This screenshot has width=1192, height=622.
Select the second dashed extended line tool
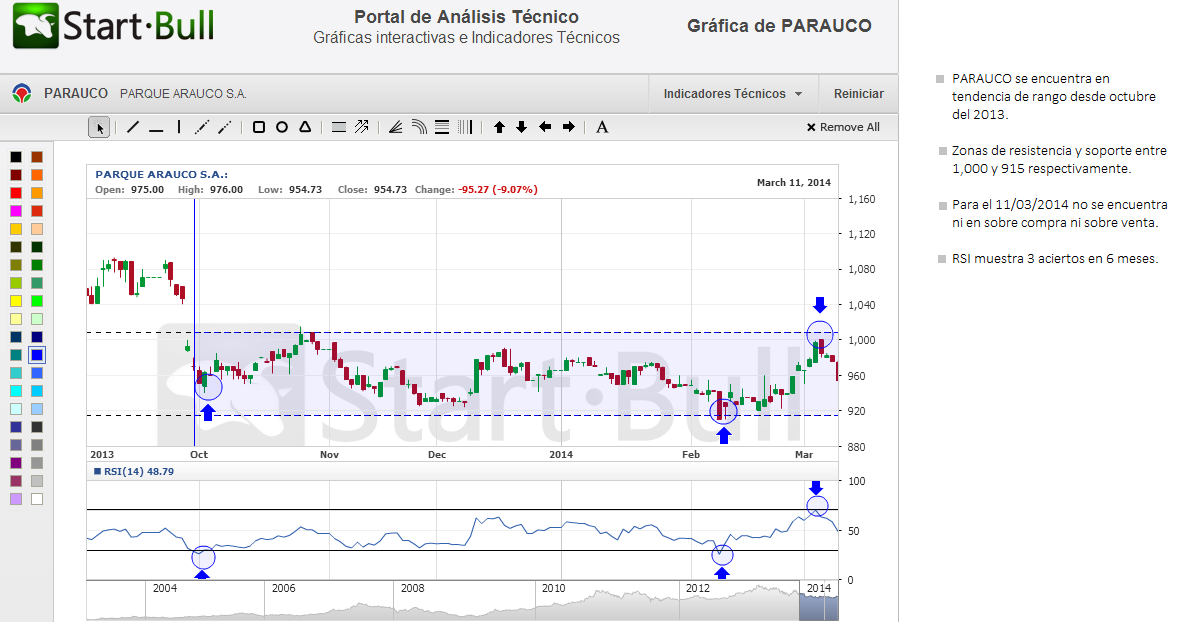225,127
